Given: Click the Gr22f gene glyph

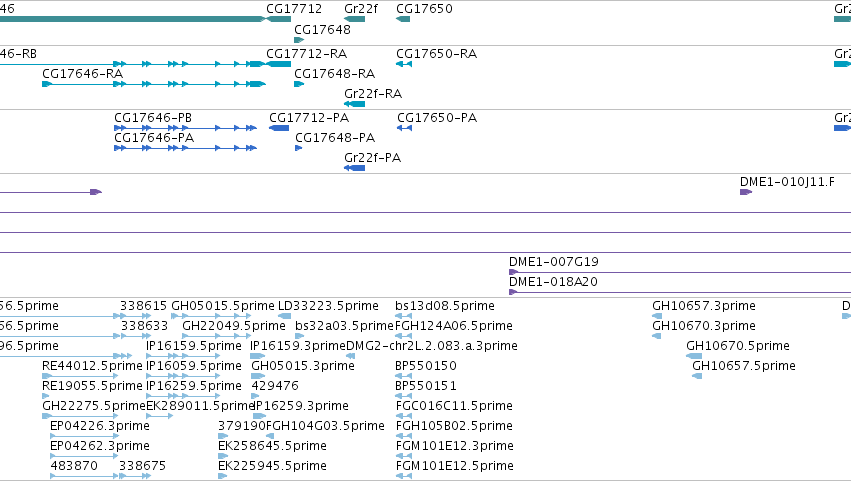Looking at the screenshot, I should 354,19.
